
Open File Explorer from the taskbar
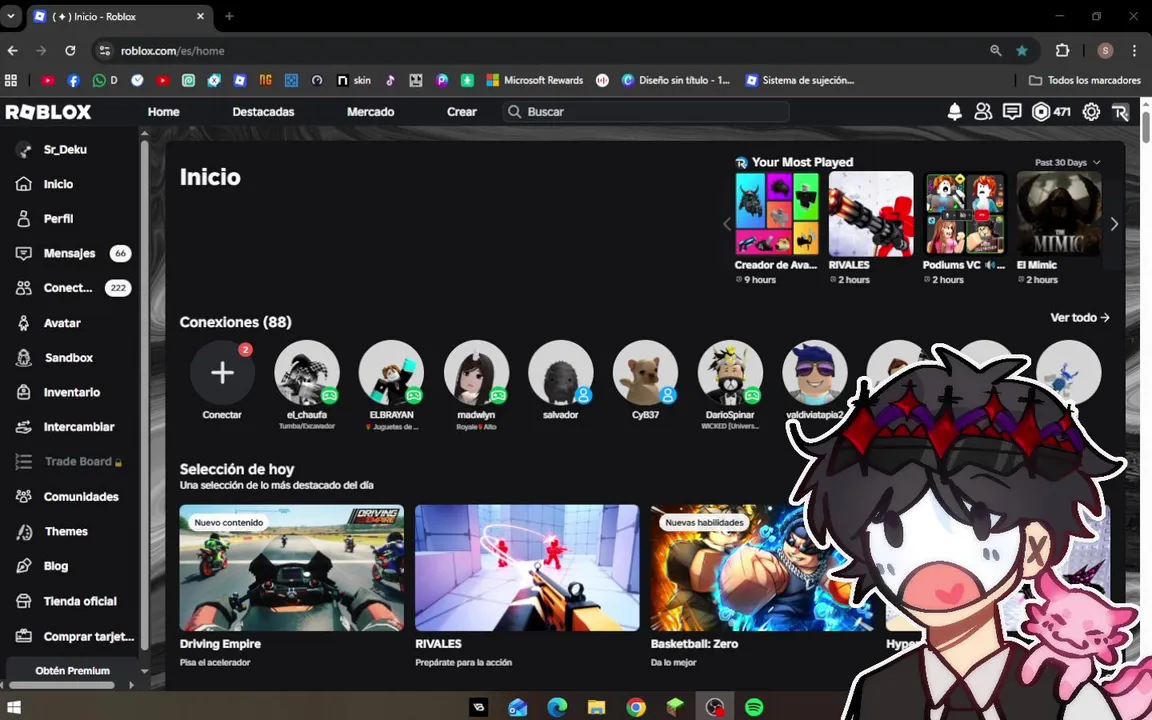[597, 707]
